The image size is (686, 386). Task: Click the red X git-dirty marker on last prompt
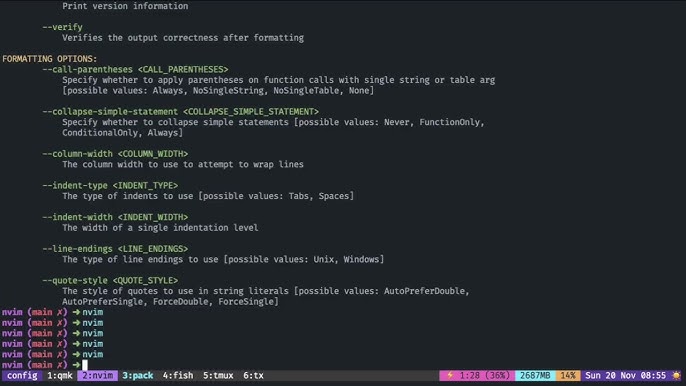click(60, 365)
